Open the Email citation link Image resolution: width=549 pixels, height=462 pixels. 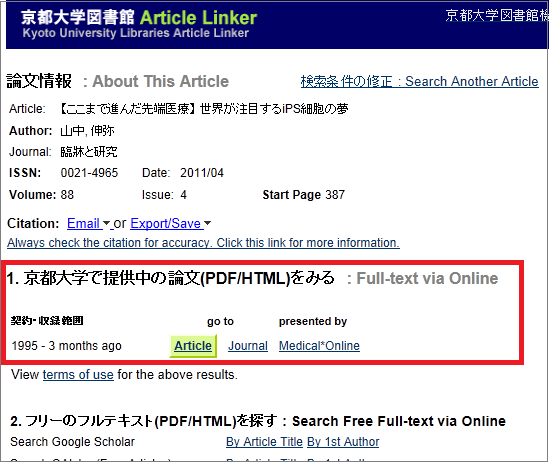(x=83, y=223)
